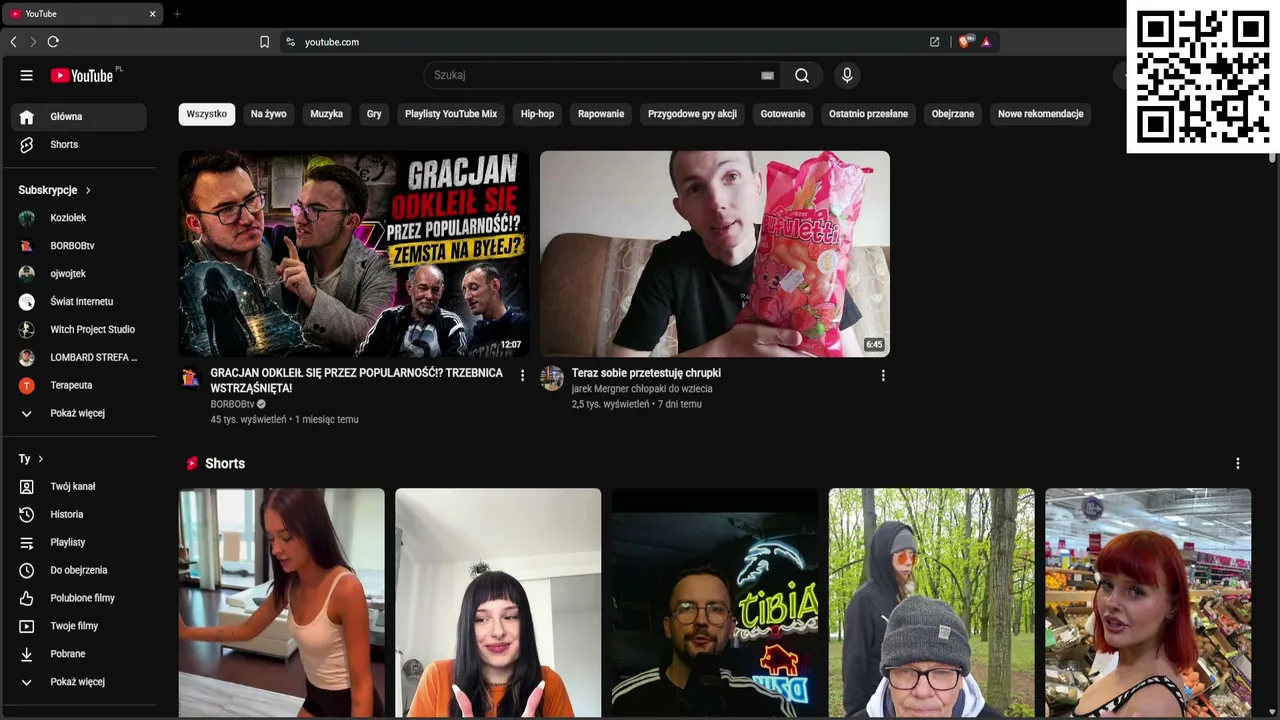Filter by Ostatnio przesłane chip
1280x720 pixels.
(869, 114)
